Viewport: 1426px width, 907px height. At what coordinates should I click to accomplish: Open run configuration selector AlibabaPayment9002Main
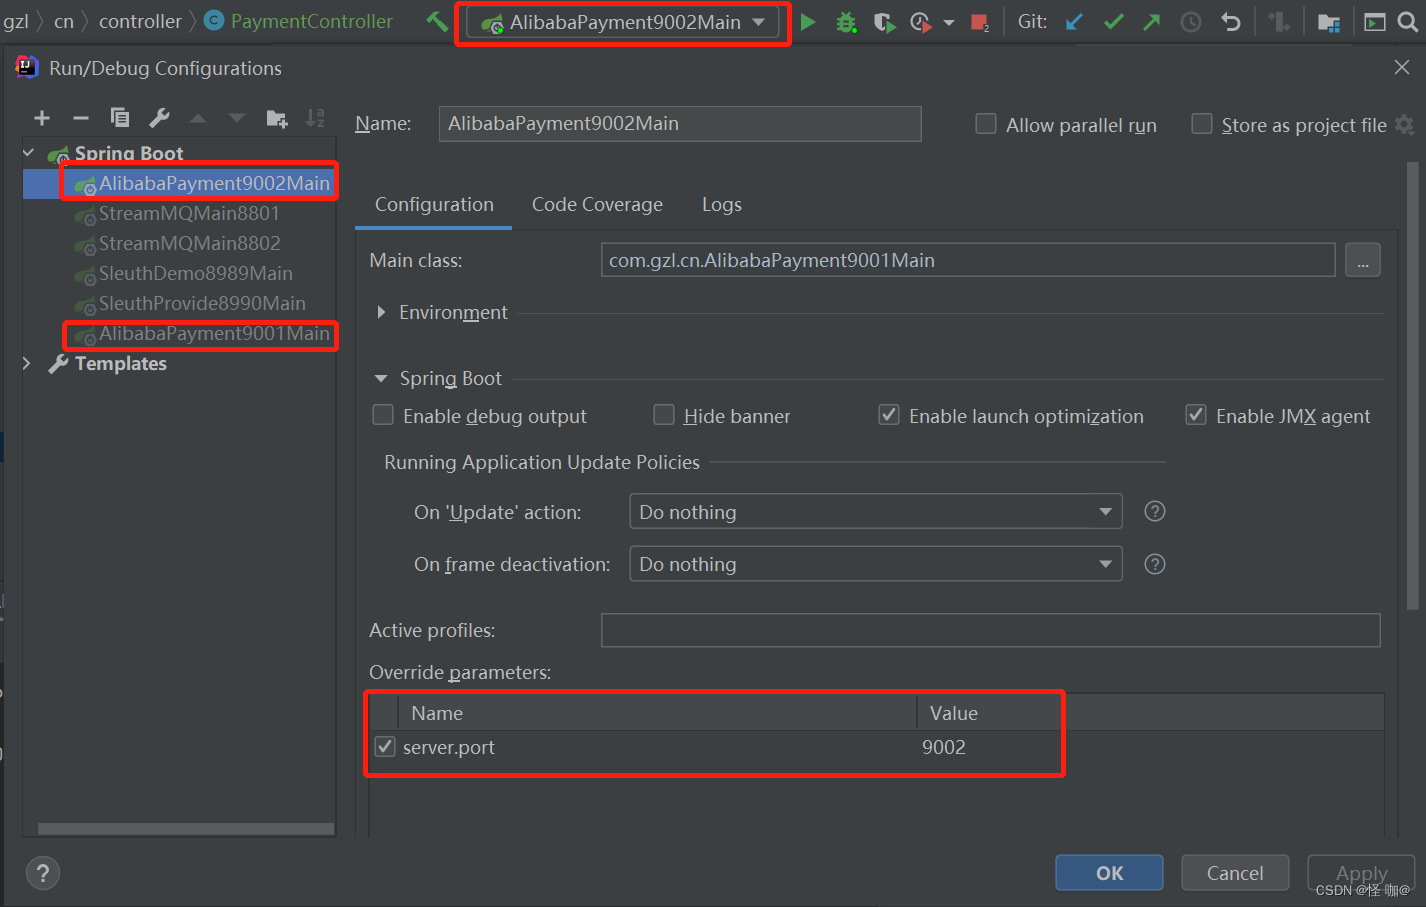tap(623, 22)
